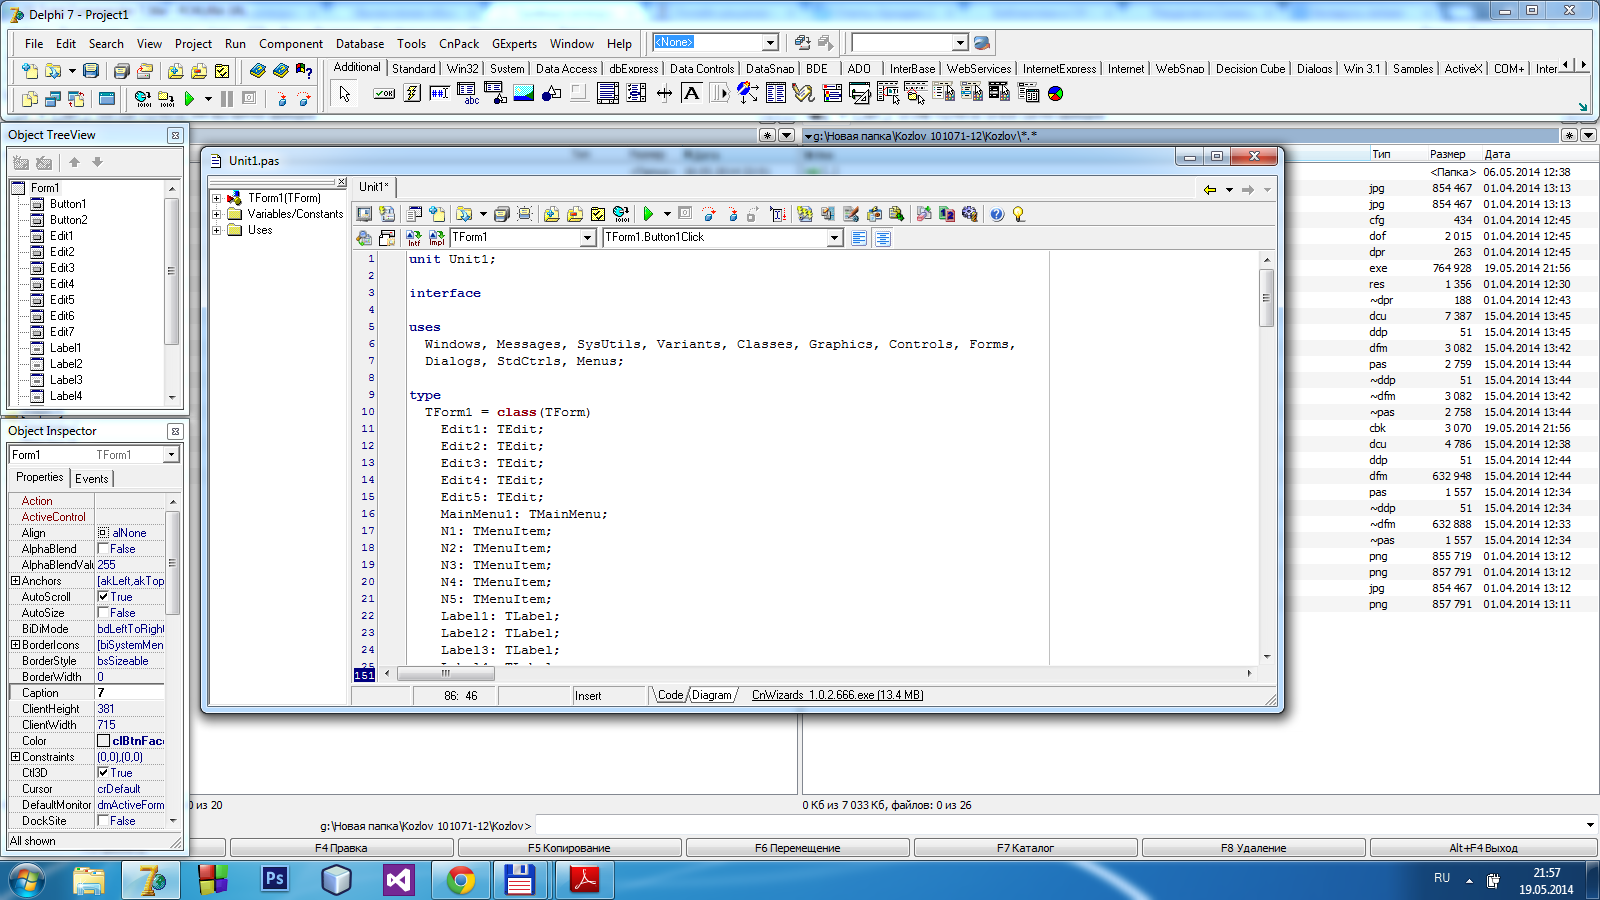Toggle the Ctl3D True checkbox

(103, 773)
